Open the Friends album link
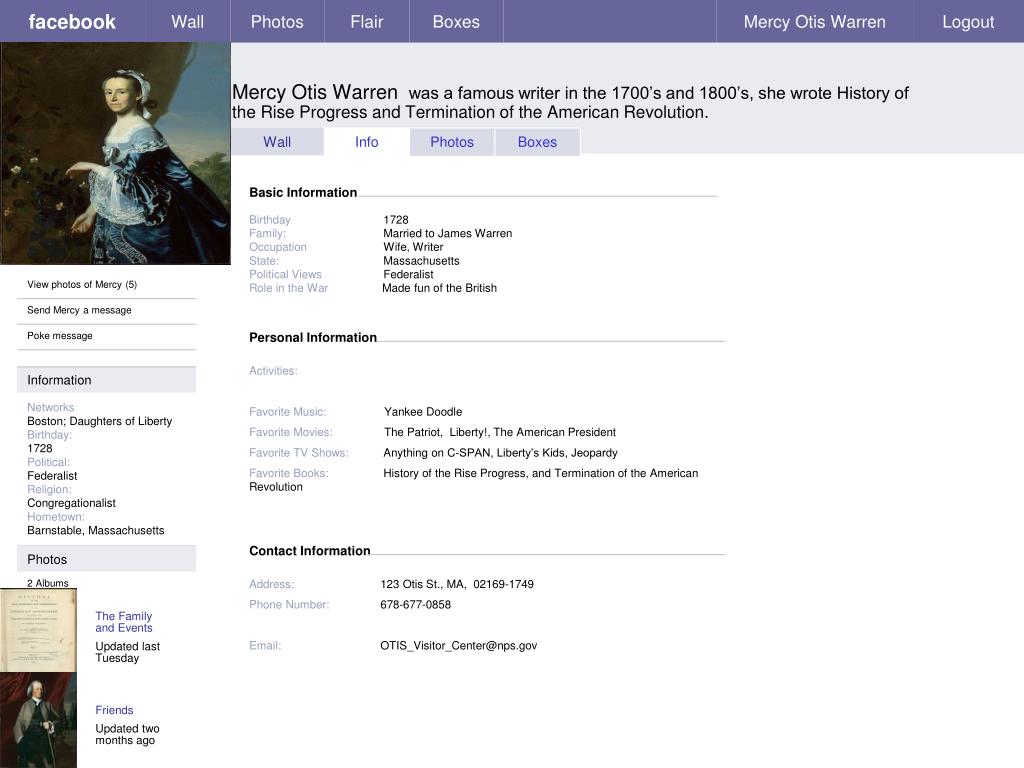The width and height of the screenshot is (1024, 768). (x=114, y=710)
